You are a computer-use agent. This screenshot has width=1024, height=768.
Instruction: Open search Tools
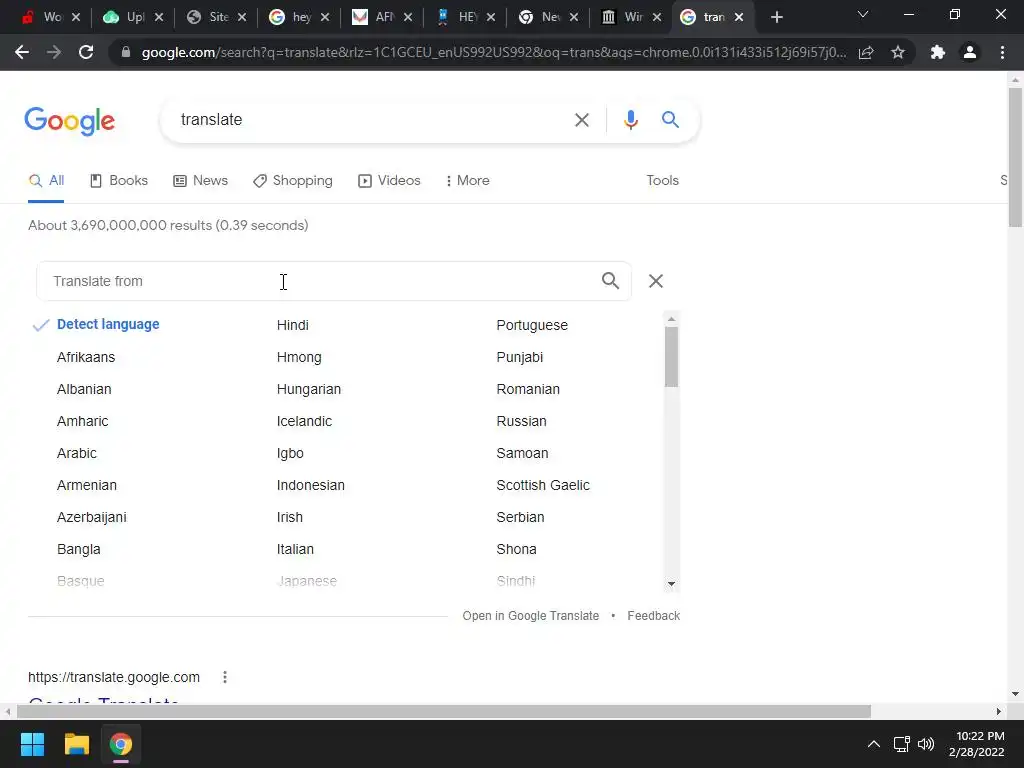pos(662,181)
